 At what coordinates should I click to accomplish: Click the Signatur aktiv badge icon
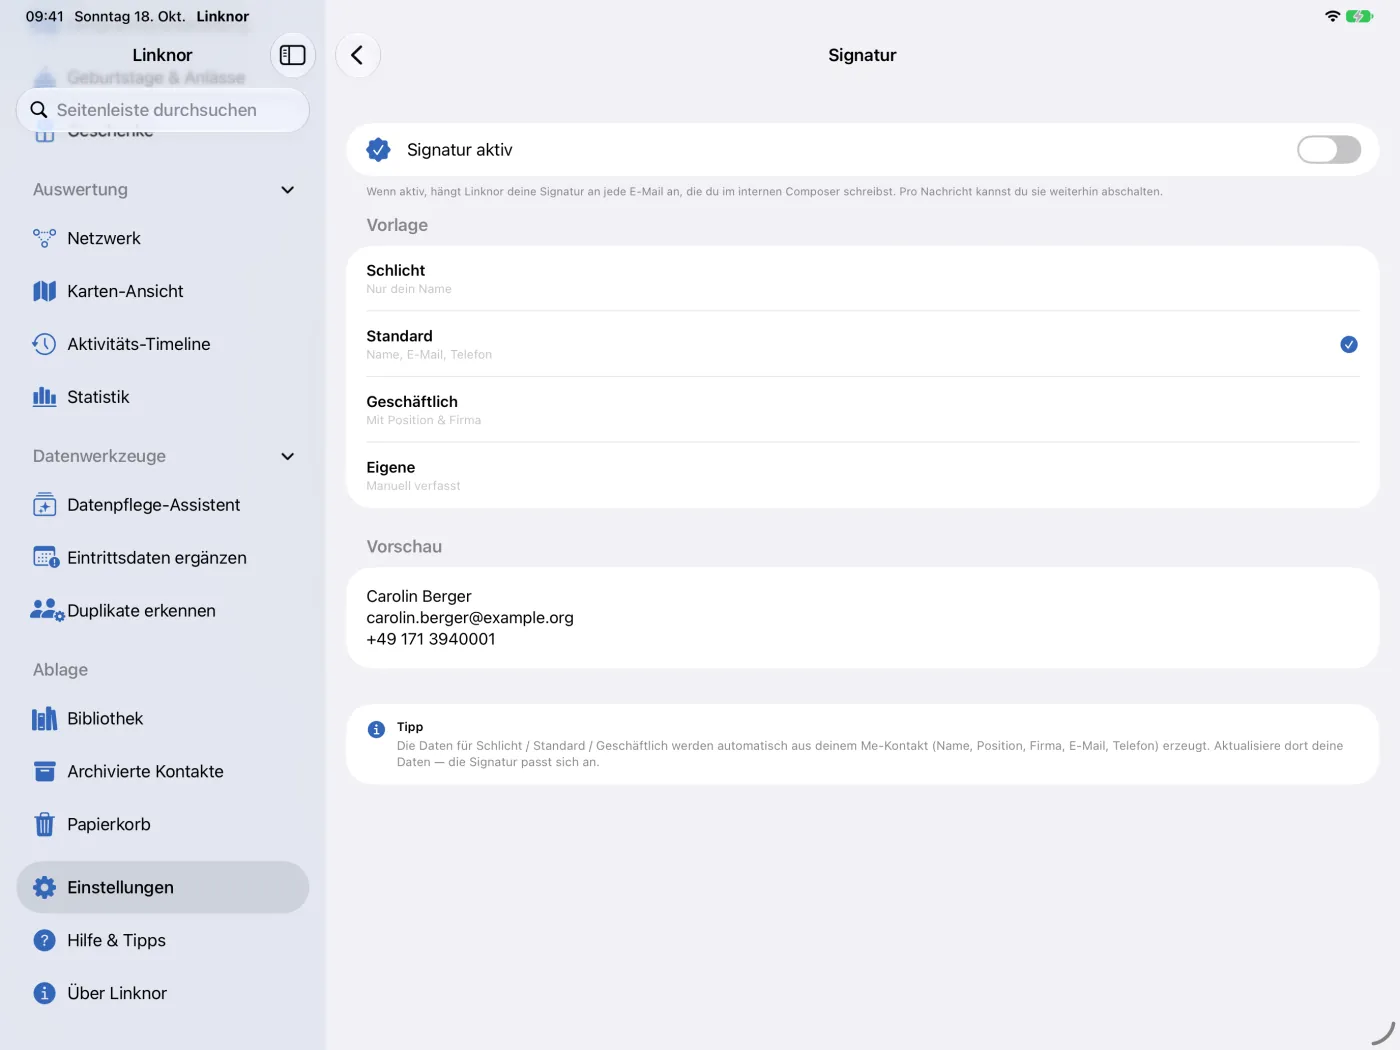[x=378, y=150]
